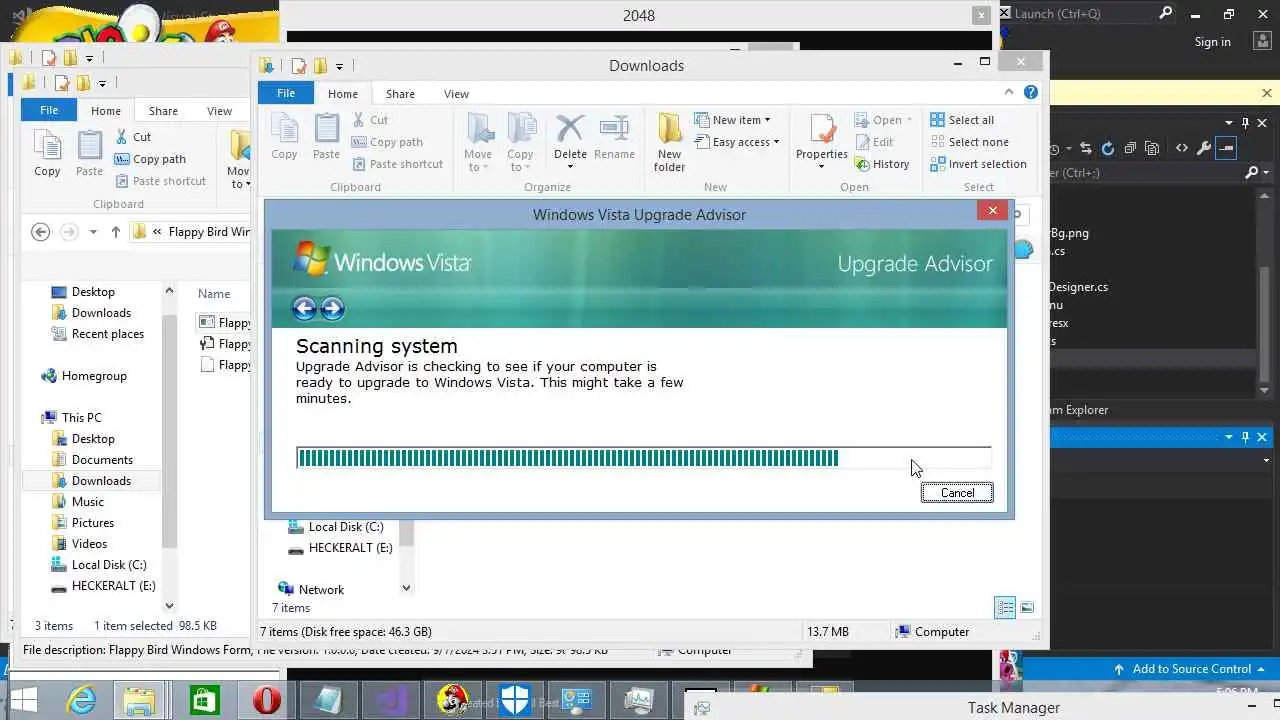Cancel the Upgrade Advisor scan

pyautogui.click(x=957, y=492)
